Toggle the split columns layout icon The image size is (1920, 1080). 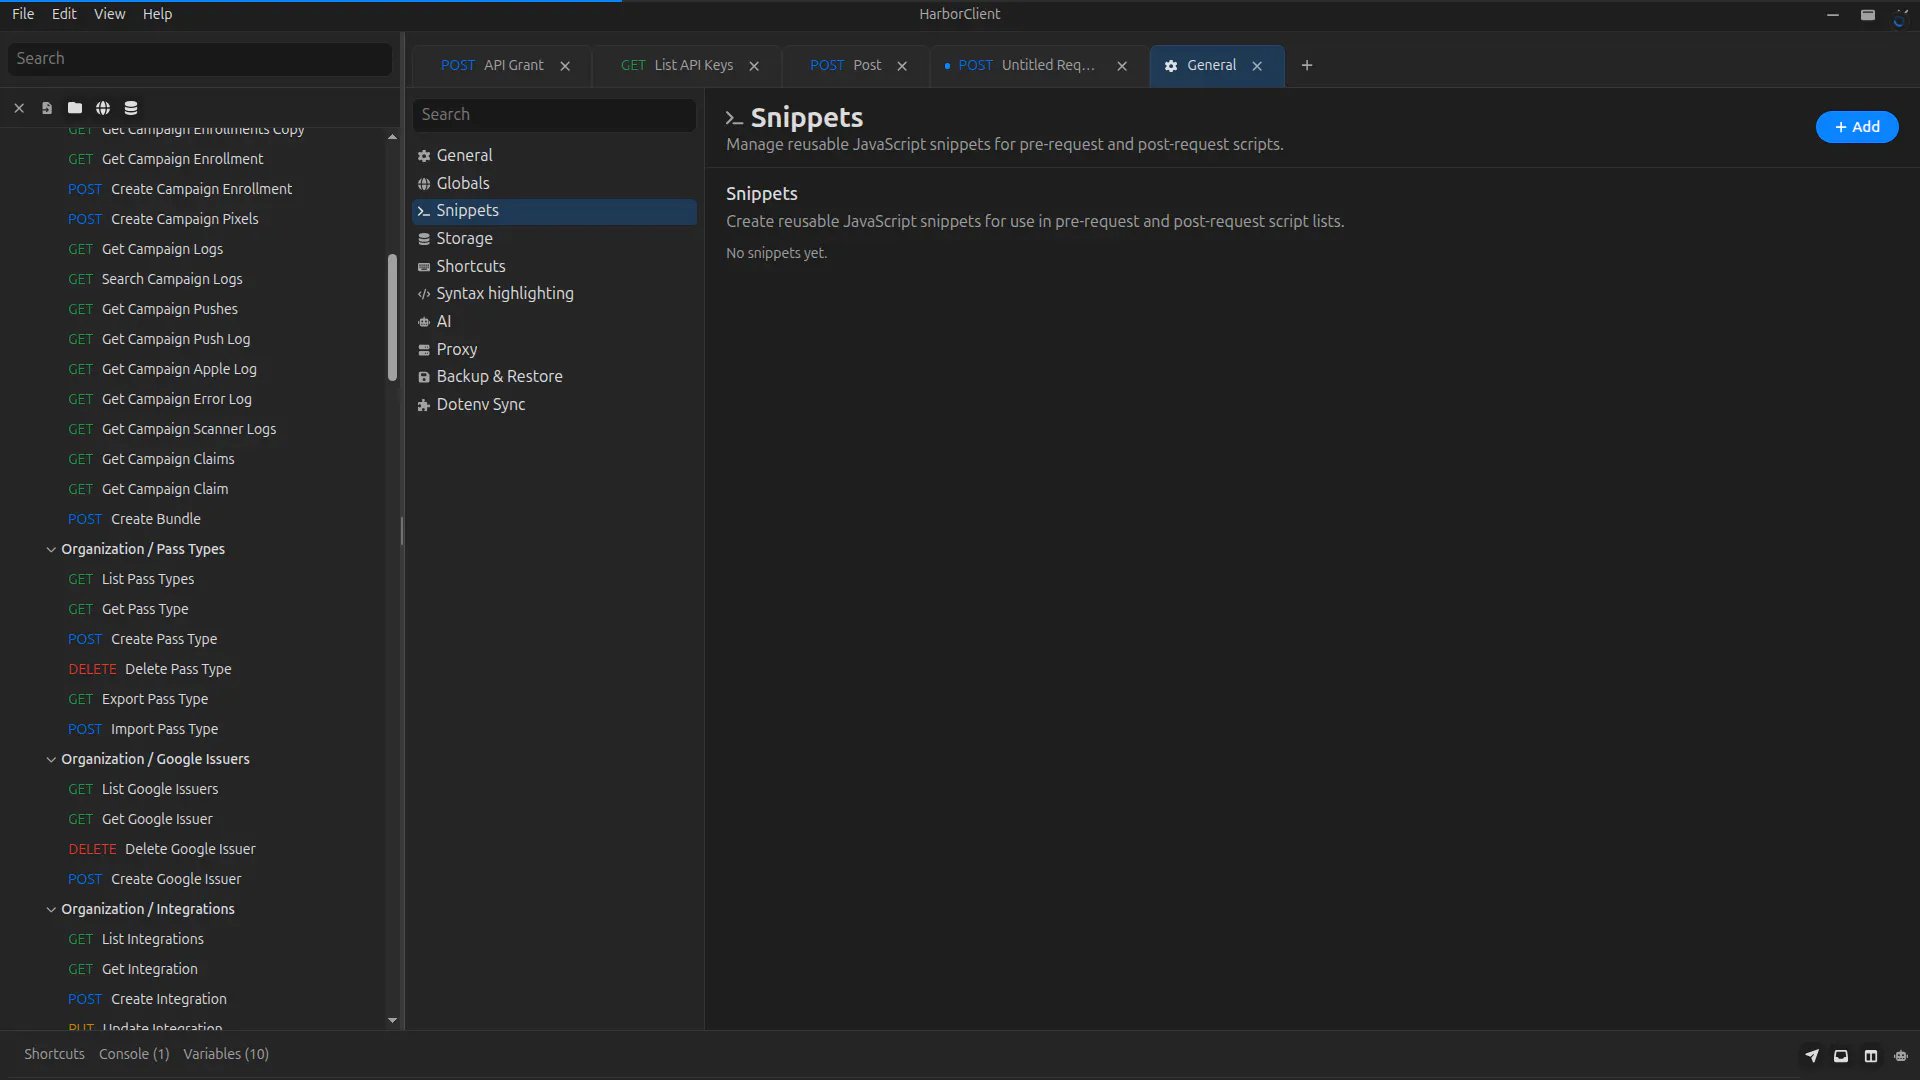(x=1871, y=1055)
